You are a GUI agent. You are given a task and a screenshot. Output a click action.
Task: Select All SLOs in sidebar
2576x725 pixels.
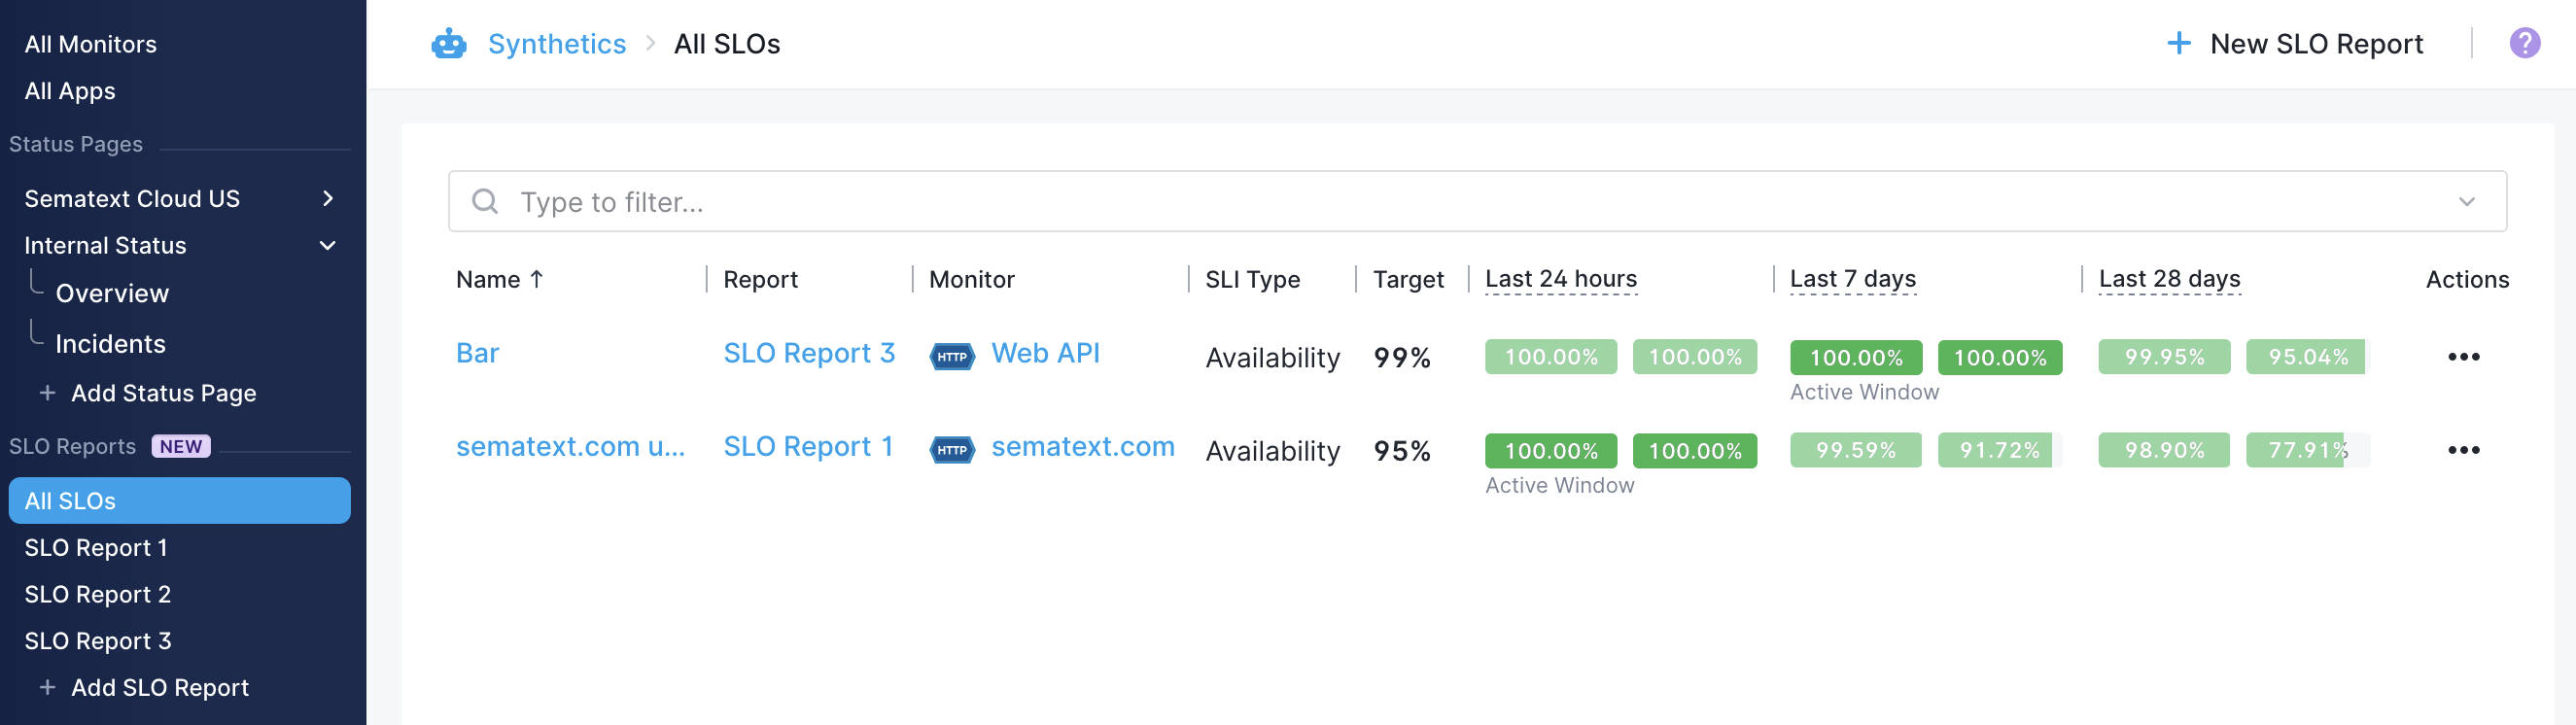tap(180, 500)
